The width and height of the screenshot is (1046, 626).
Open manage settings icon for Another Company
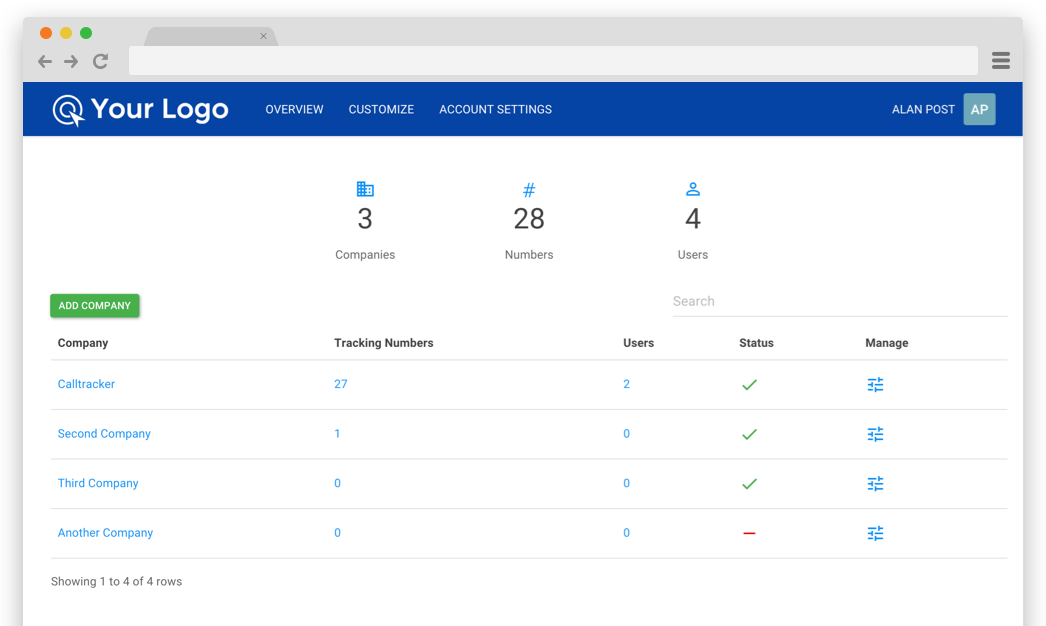point(875,533)
